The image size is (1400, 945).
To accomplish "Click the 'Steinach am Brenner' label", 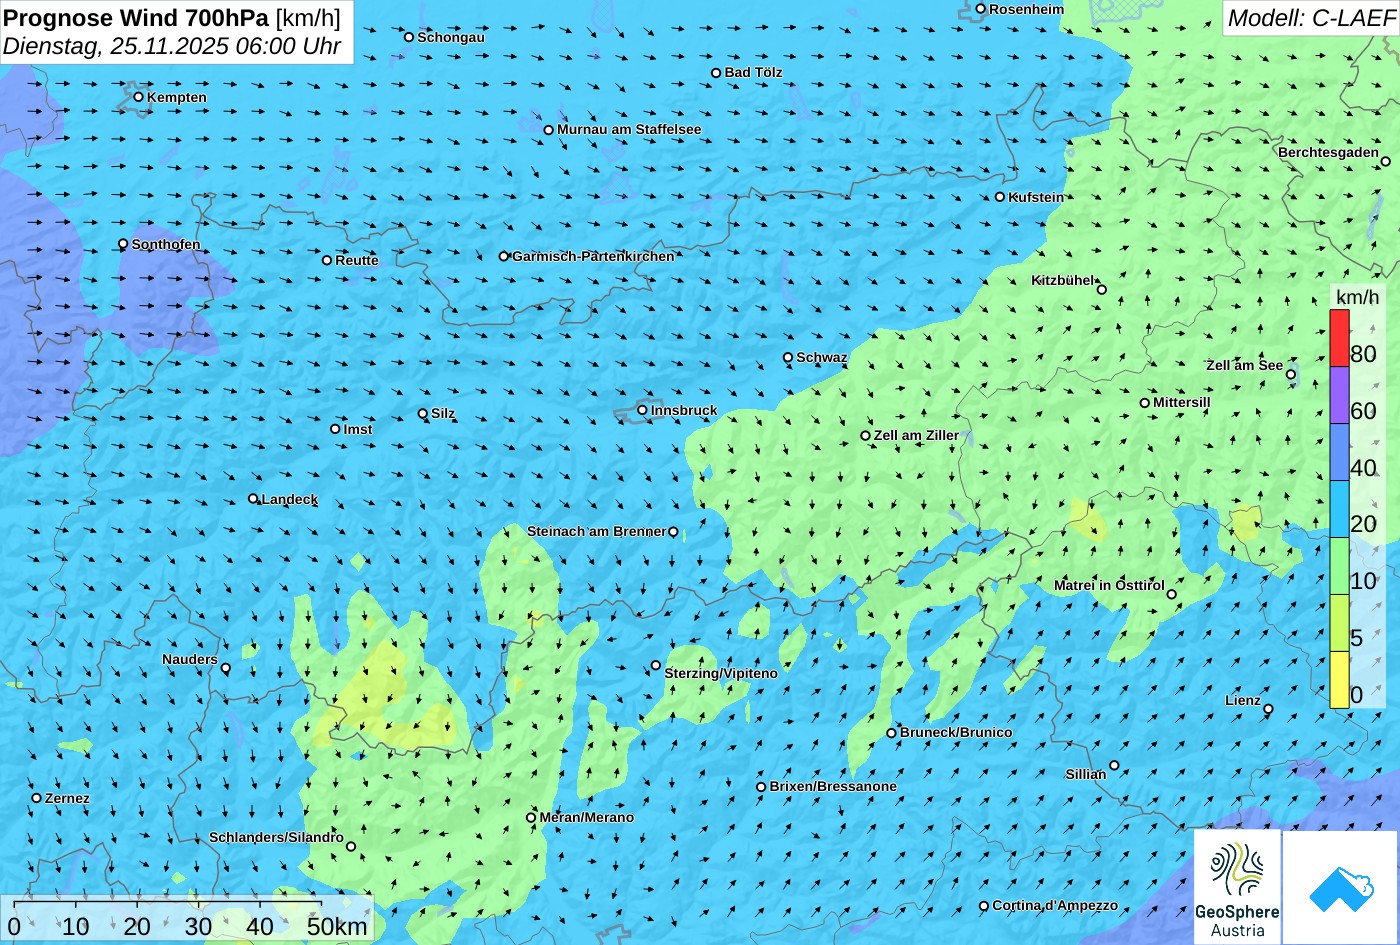I will [596, 531].
